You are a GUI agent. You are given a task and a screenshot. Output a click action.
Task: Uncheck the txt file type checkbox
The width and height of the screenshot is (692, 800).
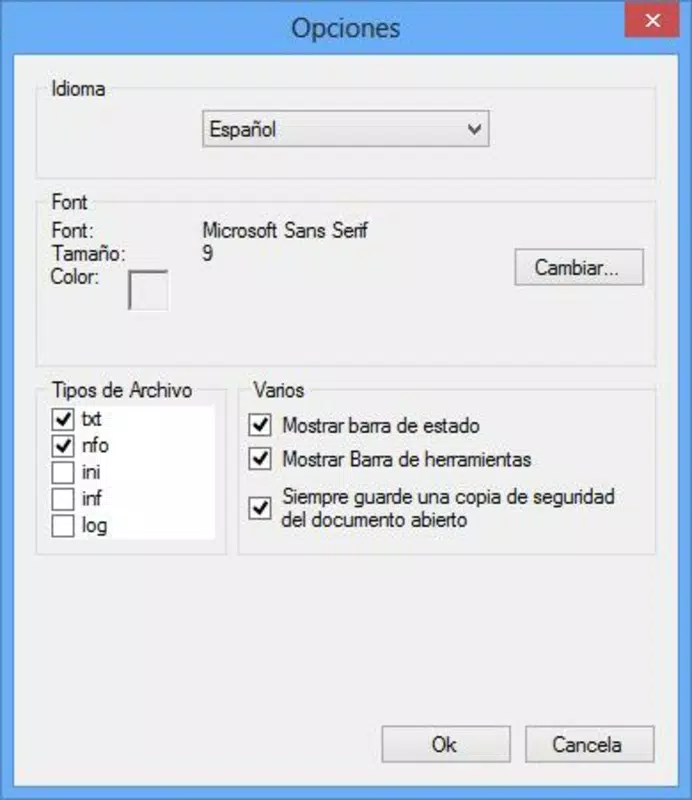coord(63,419)
